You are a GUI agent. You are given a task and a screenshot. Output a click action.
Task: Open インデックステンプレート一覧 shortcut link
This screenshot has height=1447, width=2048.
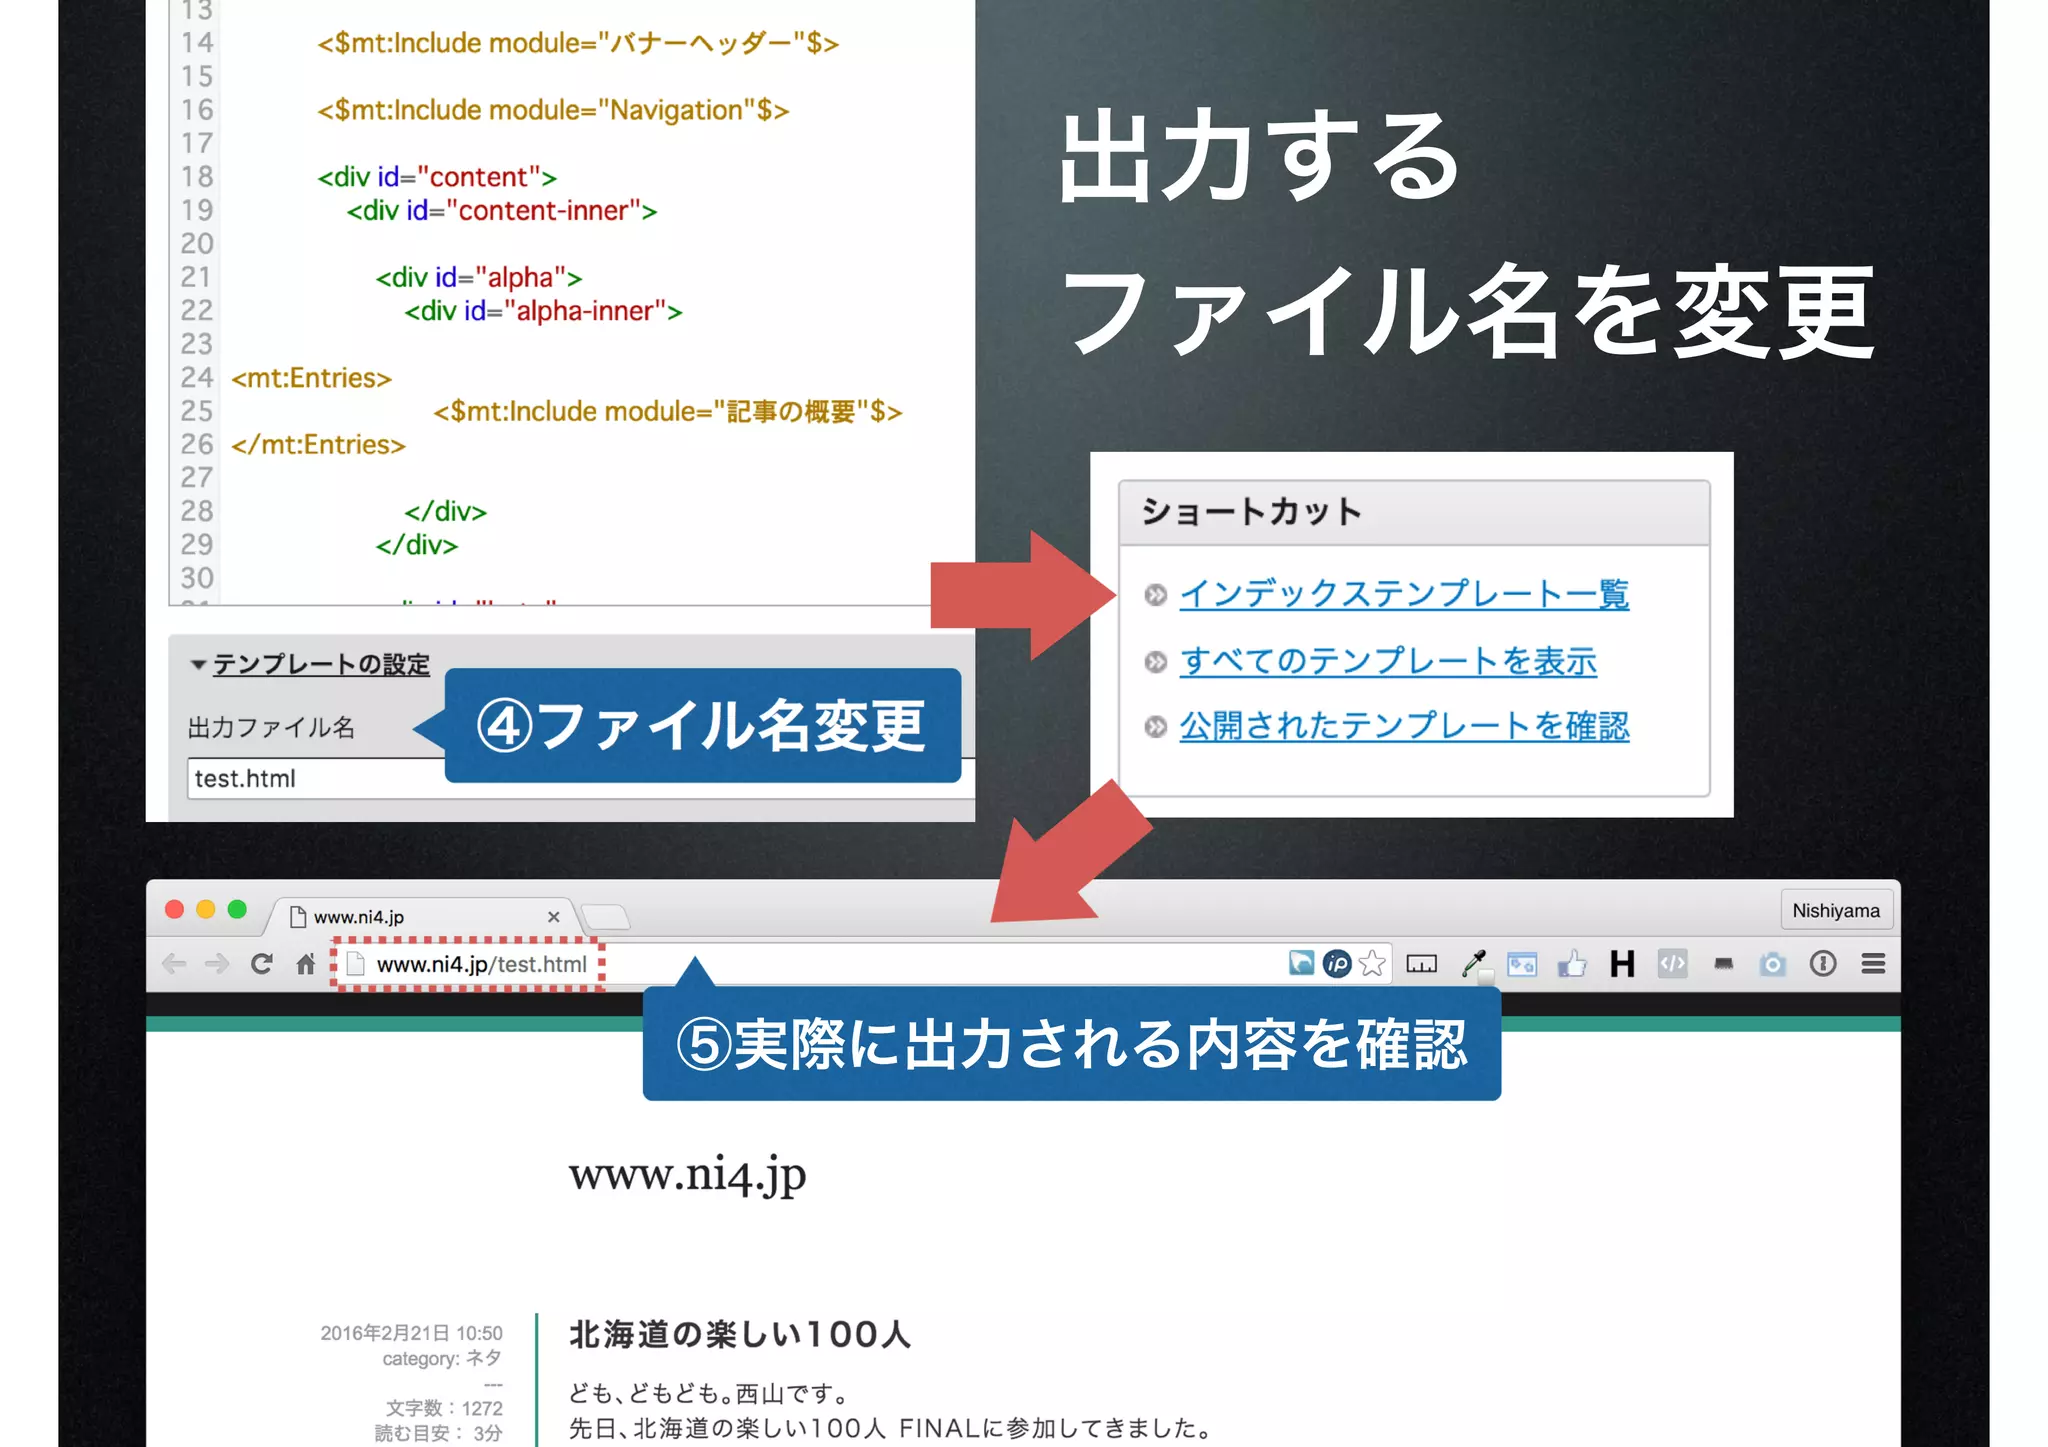(1404, 594)
